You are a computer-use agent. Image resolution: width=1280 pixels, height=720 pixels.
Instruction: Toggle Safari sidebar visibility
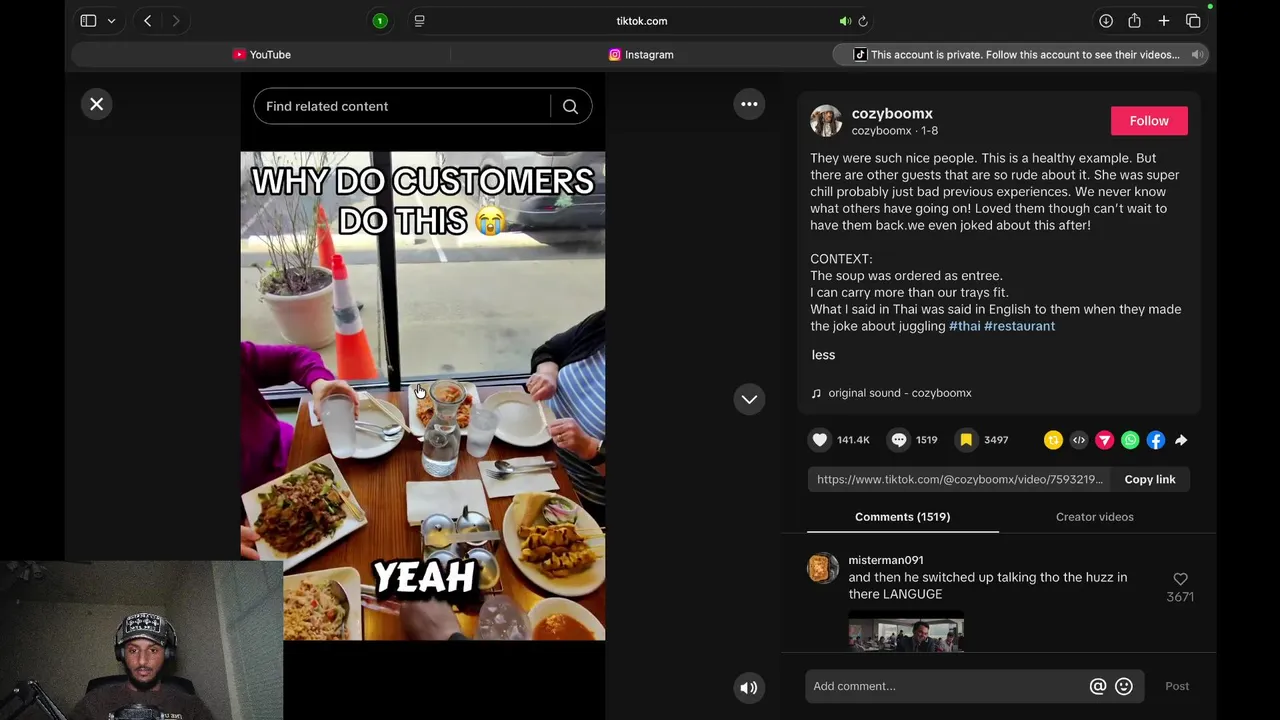click(88, 21)
